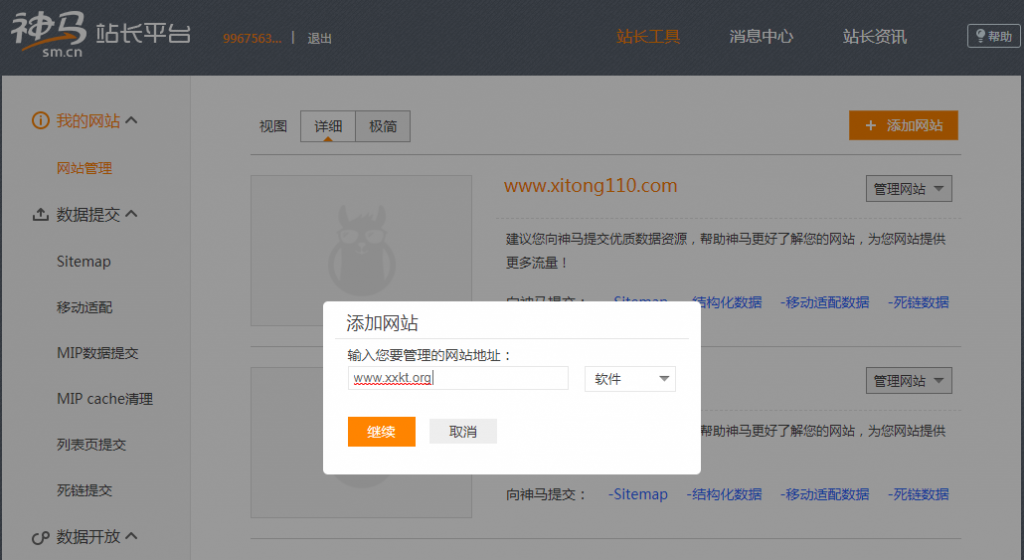Open 移动适配 in the sidebar
The height and width of the screenshot is (560, 1024).
(x=84, y=307)
